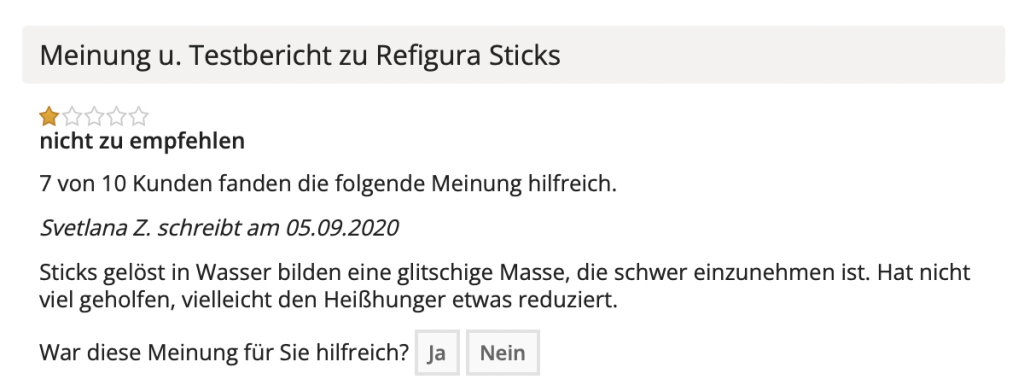Click the author line Svetlana Z.
Viewport: 1024px width, 391px height.
point(219,228)
